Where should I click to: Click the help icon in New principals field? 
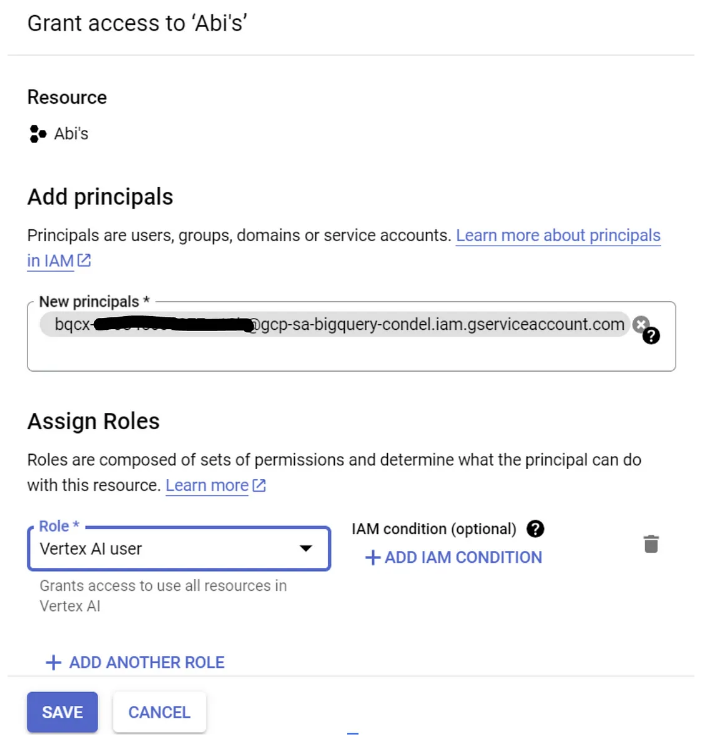[651, 336]
